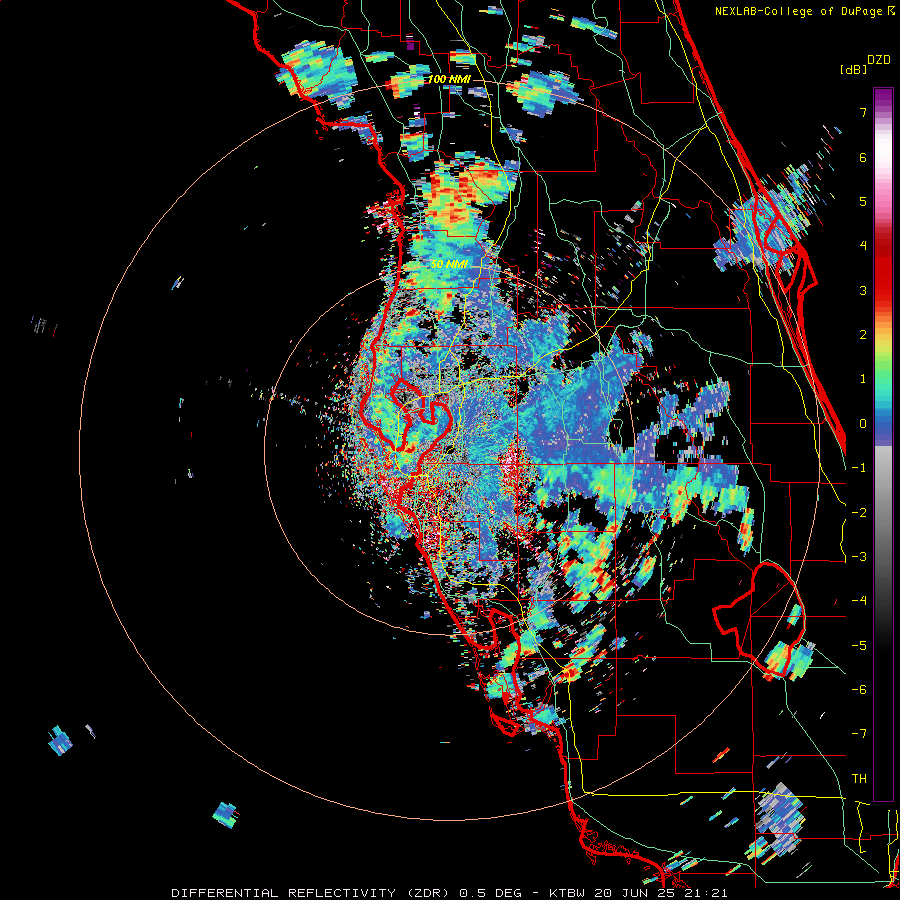Click the KTBW radar site identifier
Viewport: 900px width, 900px height.
click(x=568, y=893)
